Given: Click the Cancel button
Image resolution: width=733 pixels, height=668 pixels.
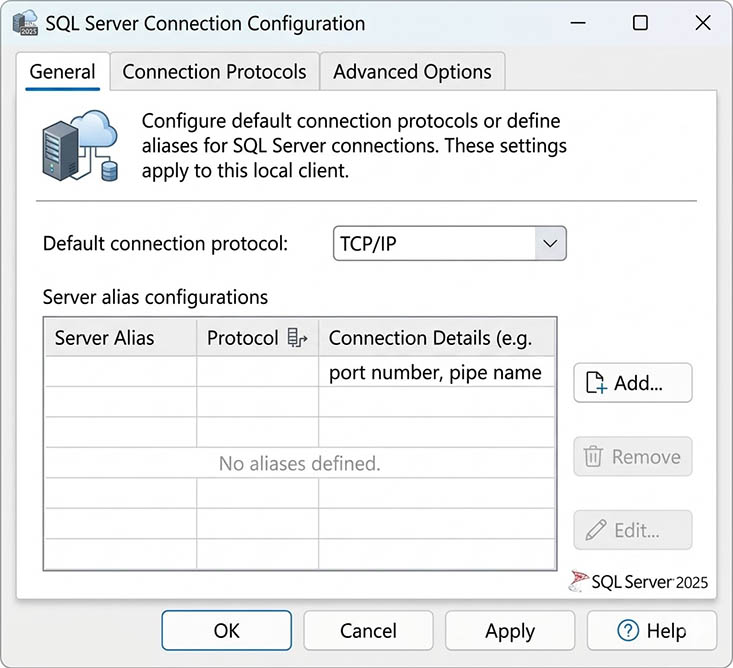Looking at the screenshot, I should pos(368,631).
